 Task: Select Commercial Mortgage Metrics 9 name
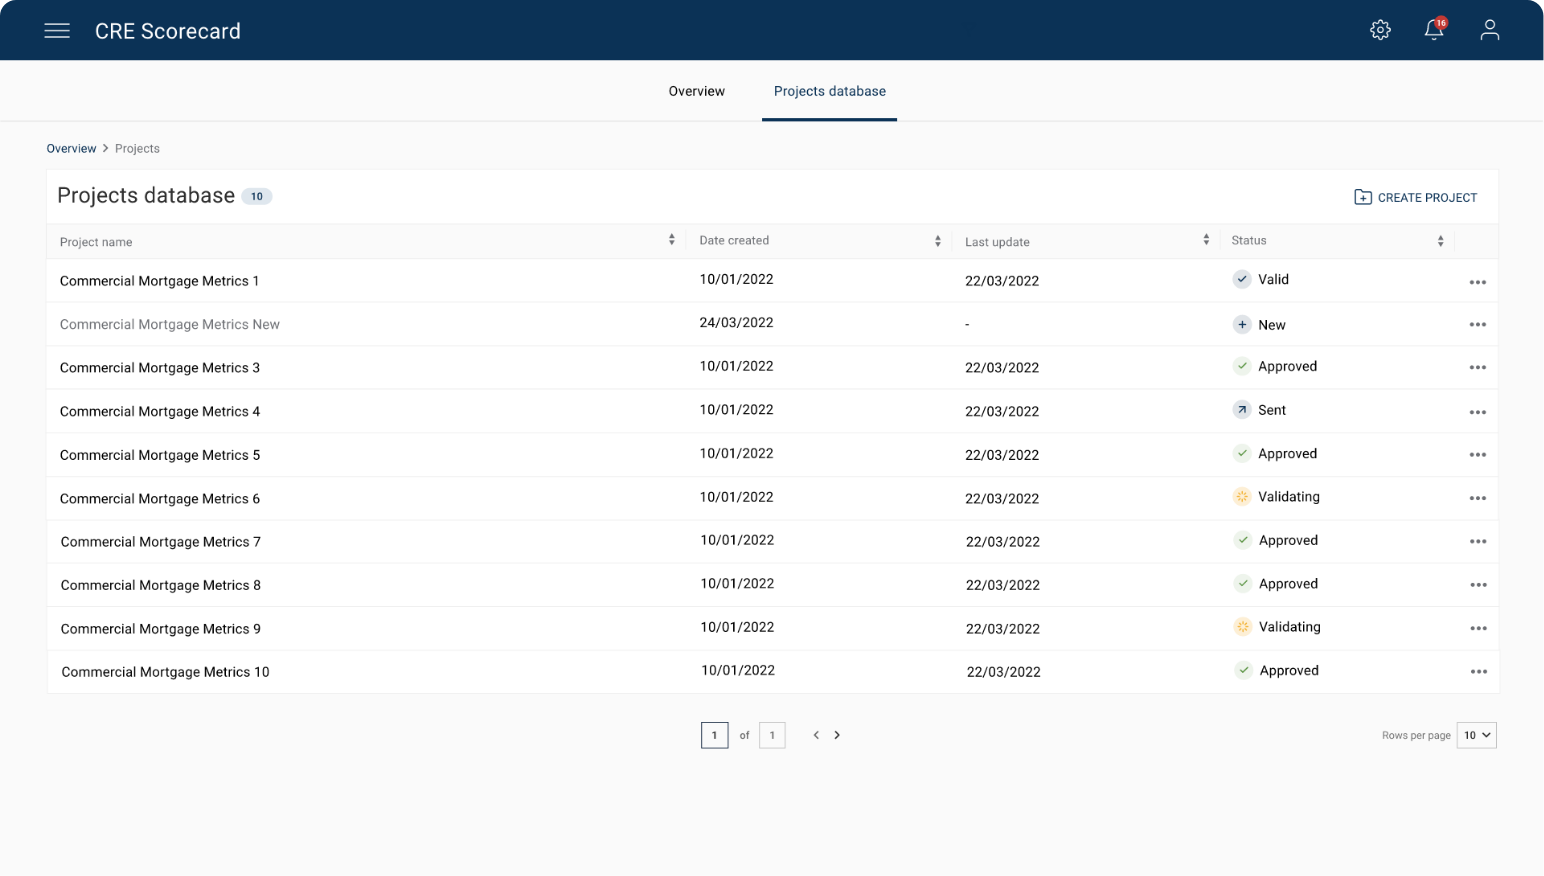(161, 629)
